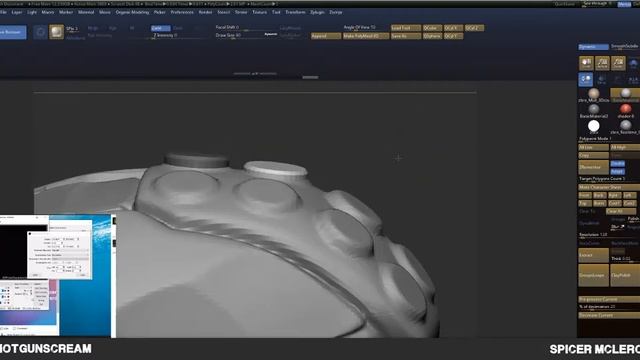Viewport: 640px width, 360px height.
Task: Click the ZRemesher button
Action: pyautogui.click(x=593, y=167)
